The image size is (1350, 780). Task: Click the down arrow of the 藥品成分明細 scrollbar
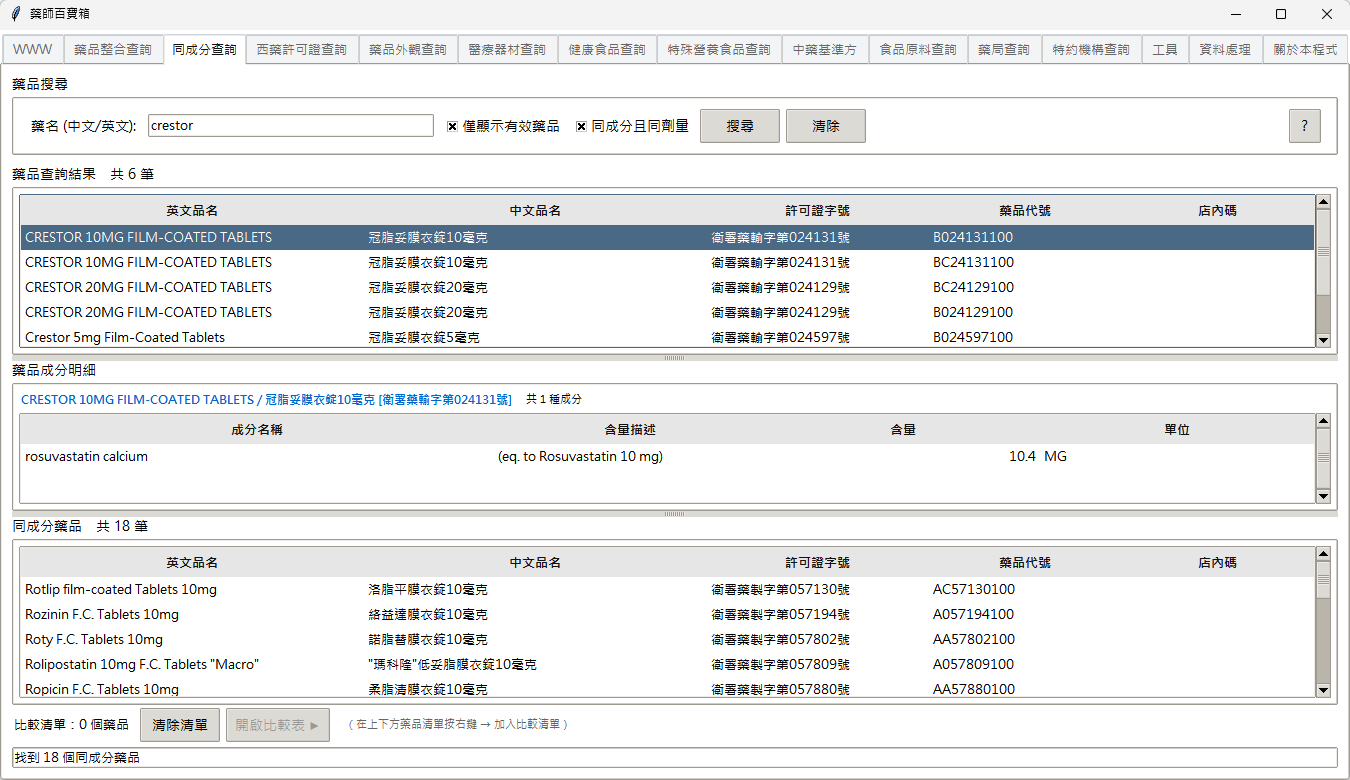[1323, 496]
